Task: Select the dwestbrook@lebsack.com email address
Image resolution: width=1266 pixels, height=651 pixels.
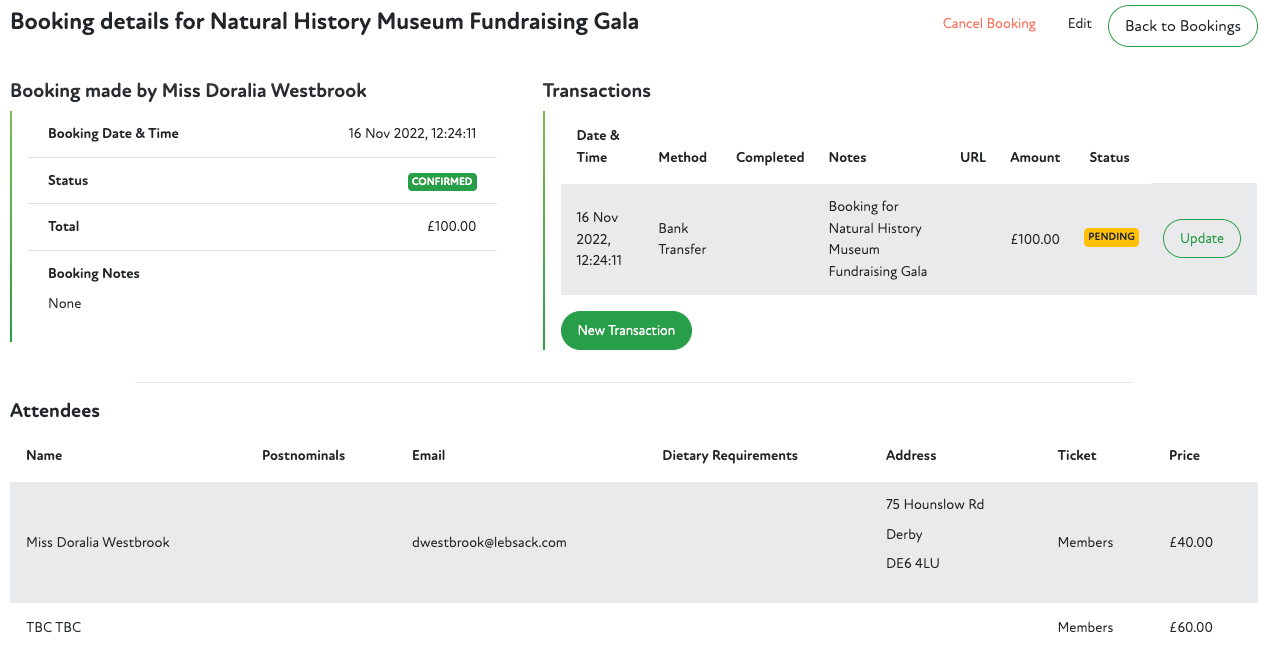Action: (x=489, y=543)
